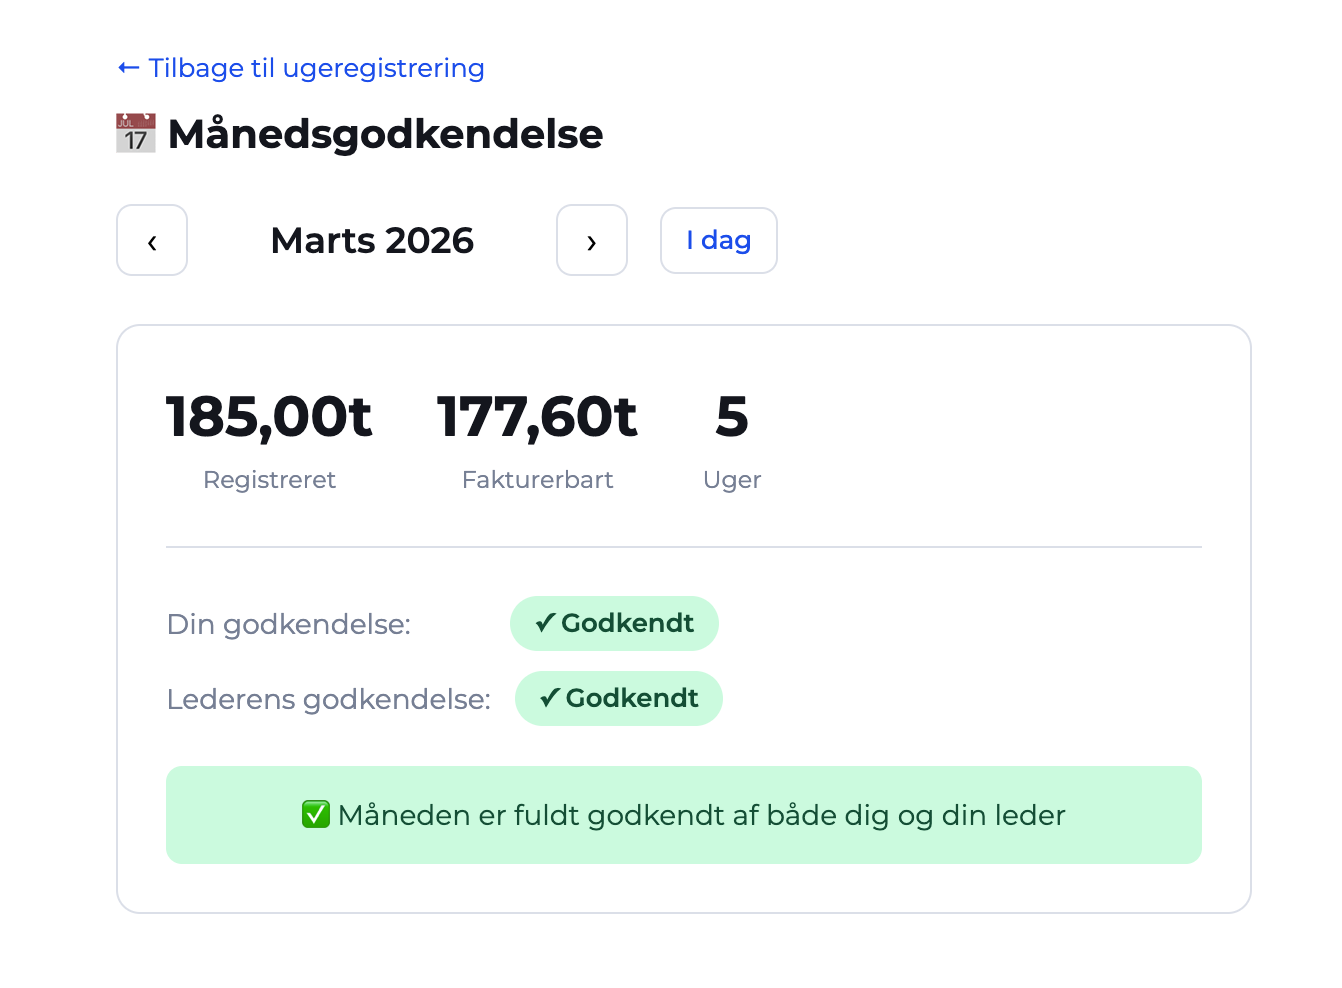
Task: Open the Tilbage til ugeregistrering link
Action: tap(316, 68)
